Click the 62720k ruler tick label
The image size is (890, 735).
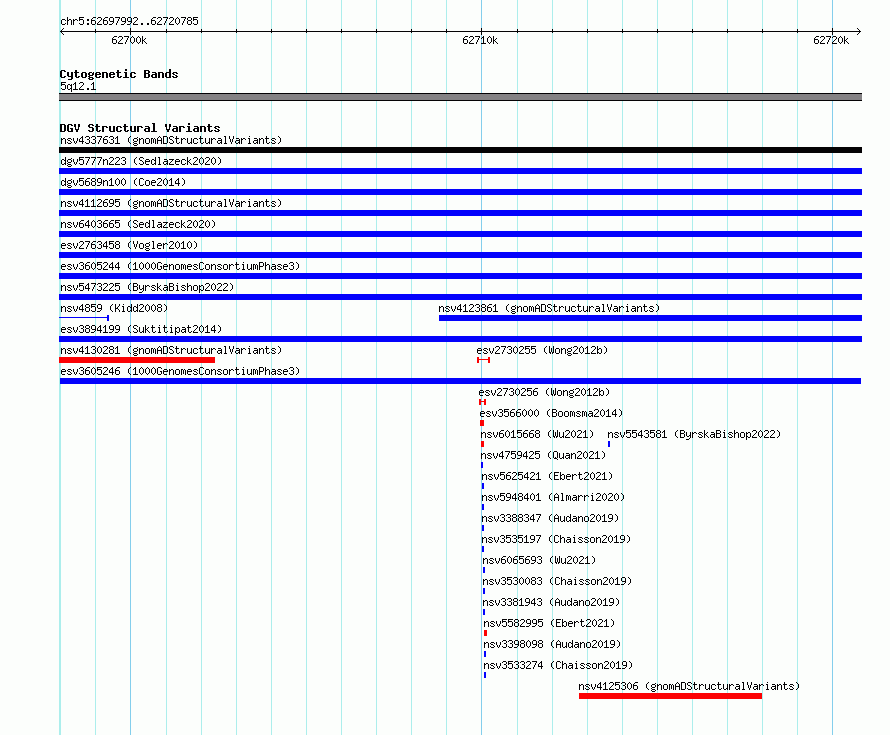(x=831, y=40)
